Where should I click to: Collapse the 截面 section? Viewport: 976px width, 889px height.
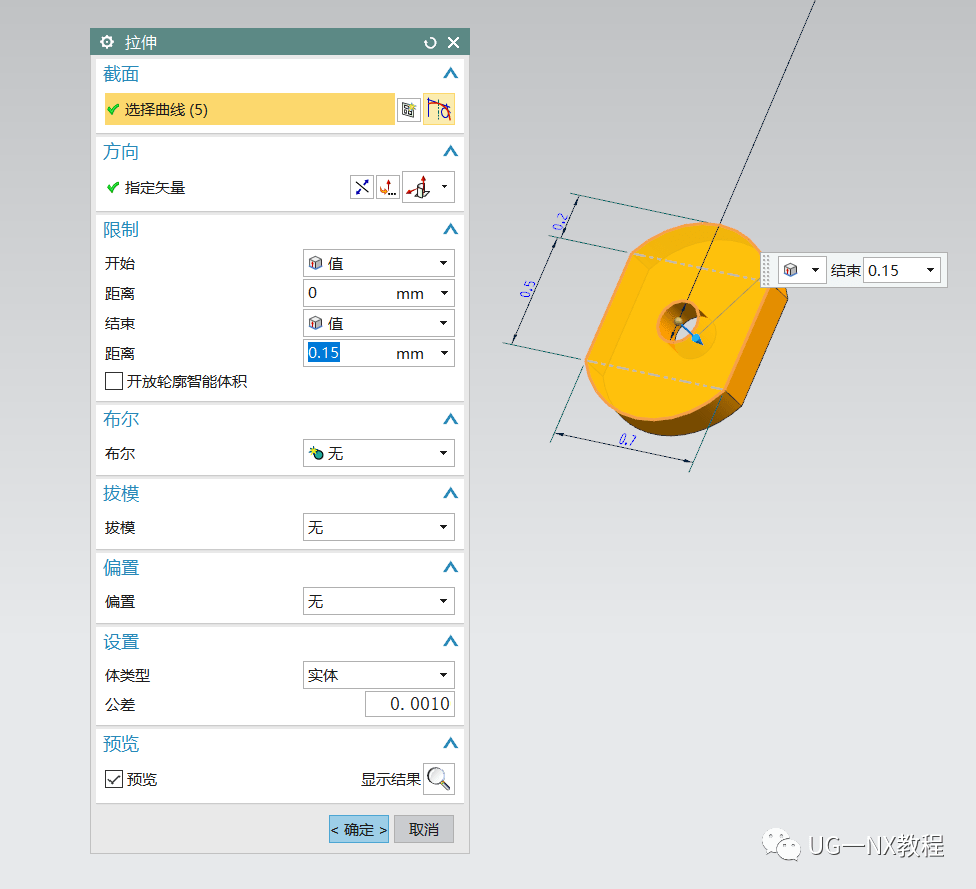tap(451, 73)
